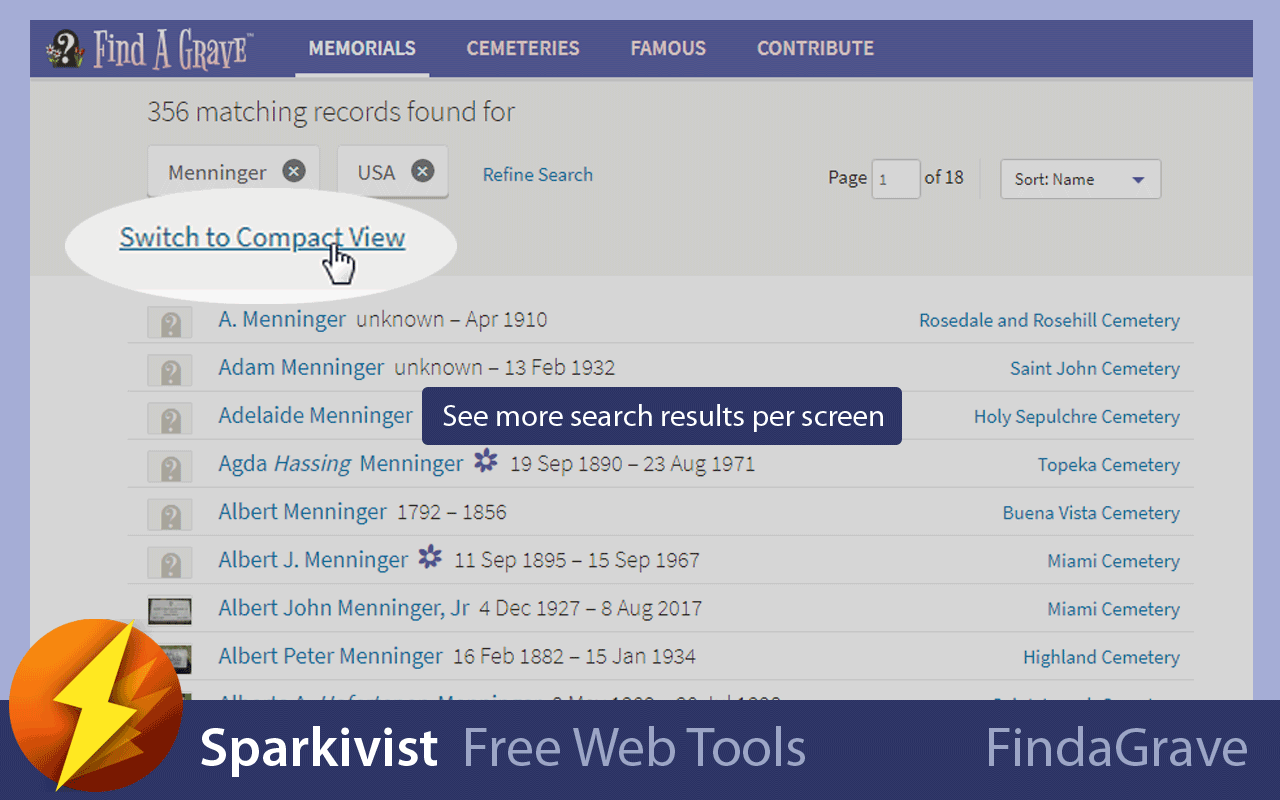Open Adelaide Menninger memorial
1280x800 pixels.
pos(316,416)
